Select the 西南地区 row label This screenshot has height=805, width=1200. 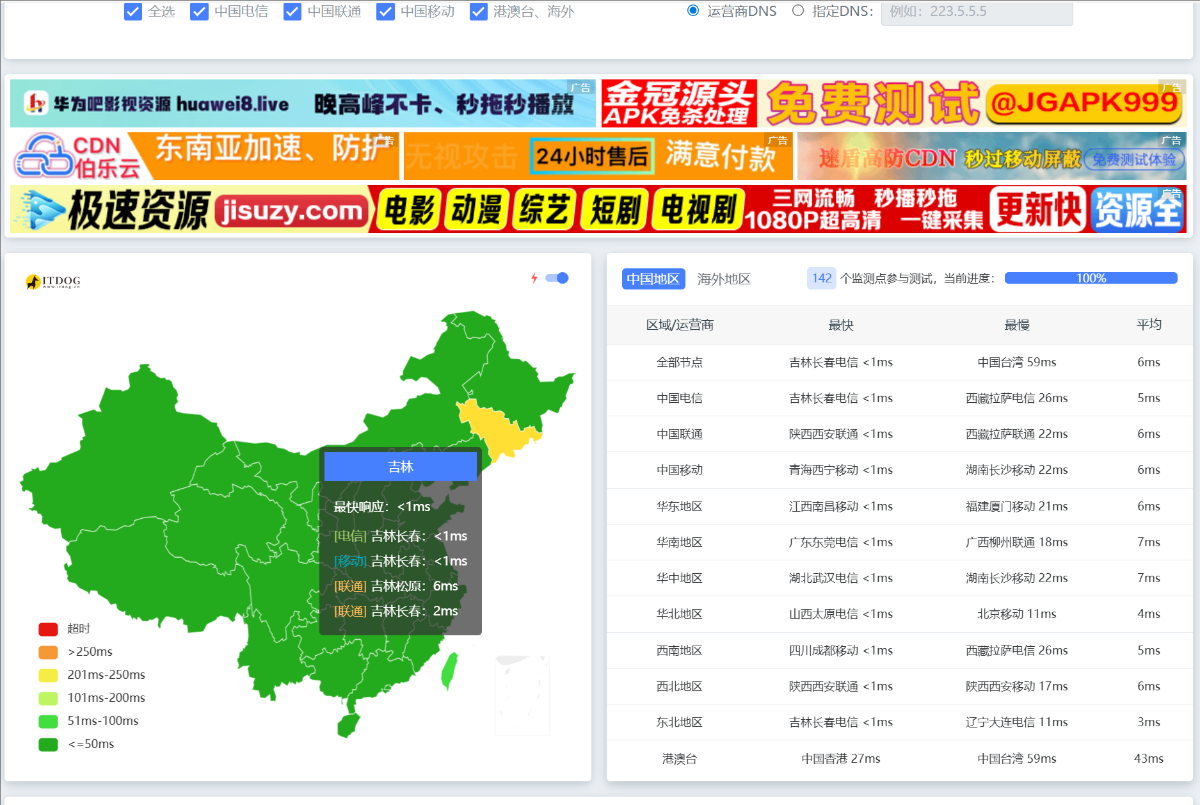[680, 650]
